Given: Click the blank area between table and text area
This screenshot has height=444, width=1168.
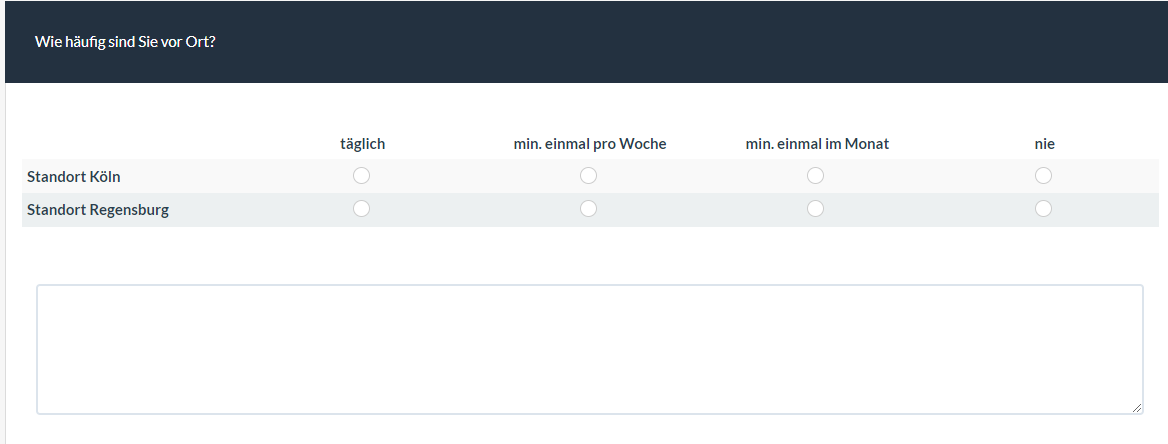Looking at the screenshot, I should (590, 256).
